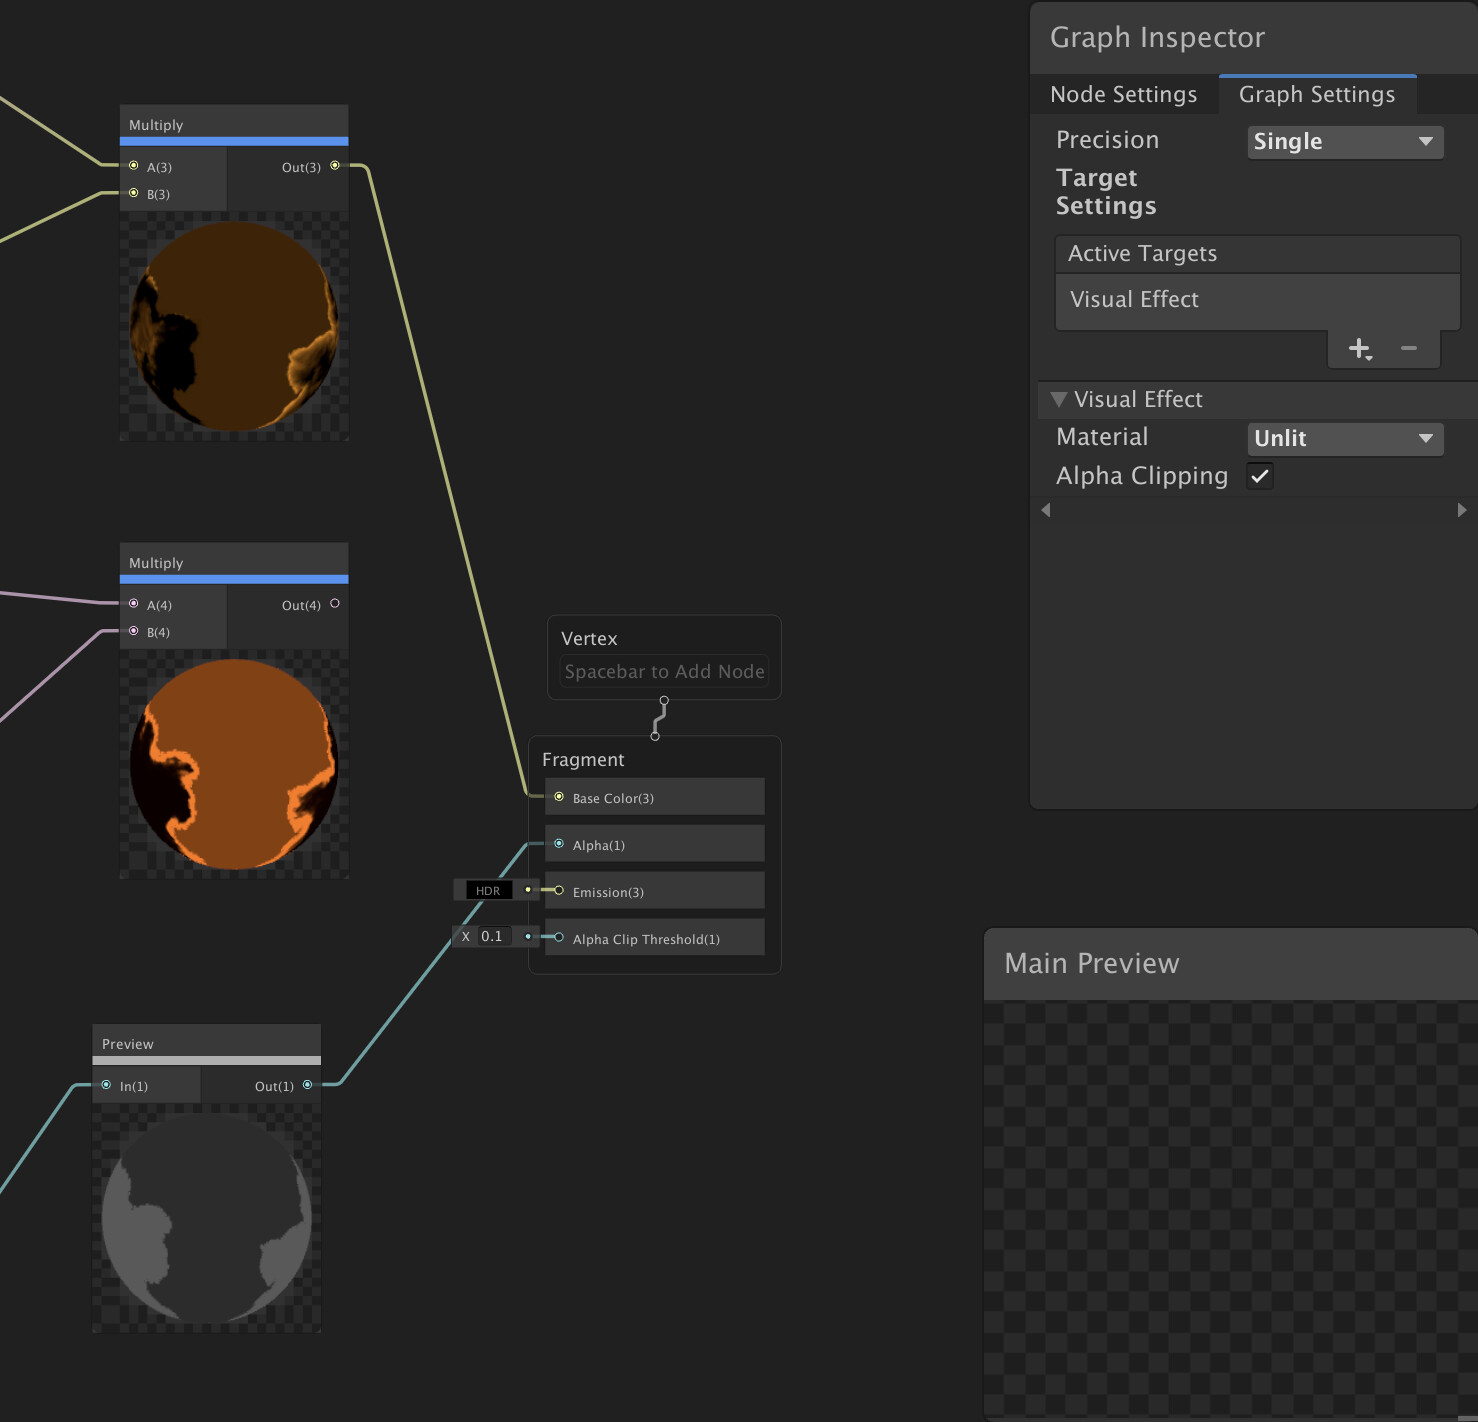
Task: Click the Alpha Clip Threshold value field 0.1
Action: click(492, 936)
